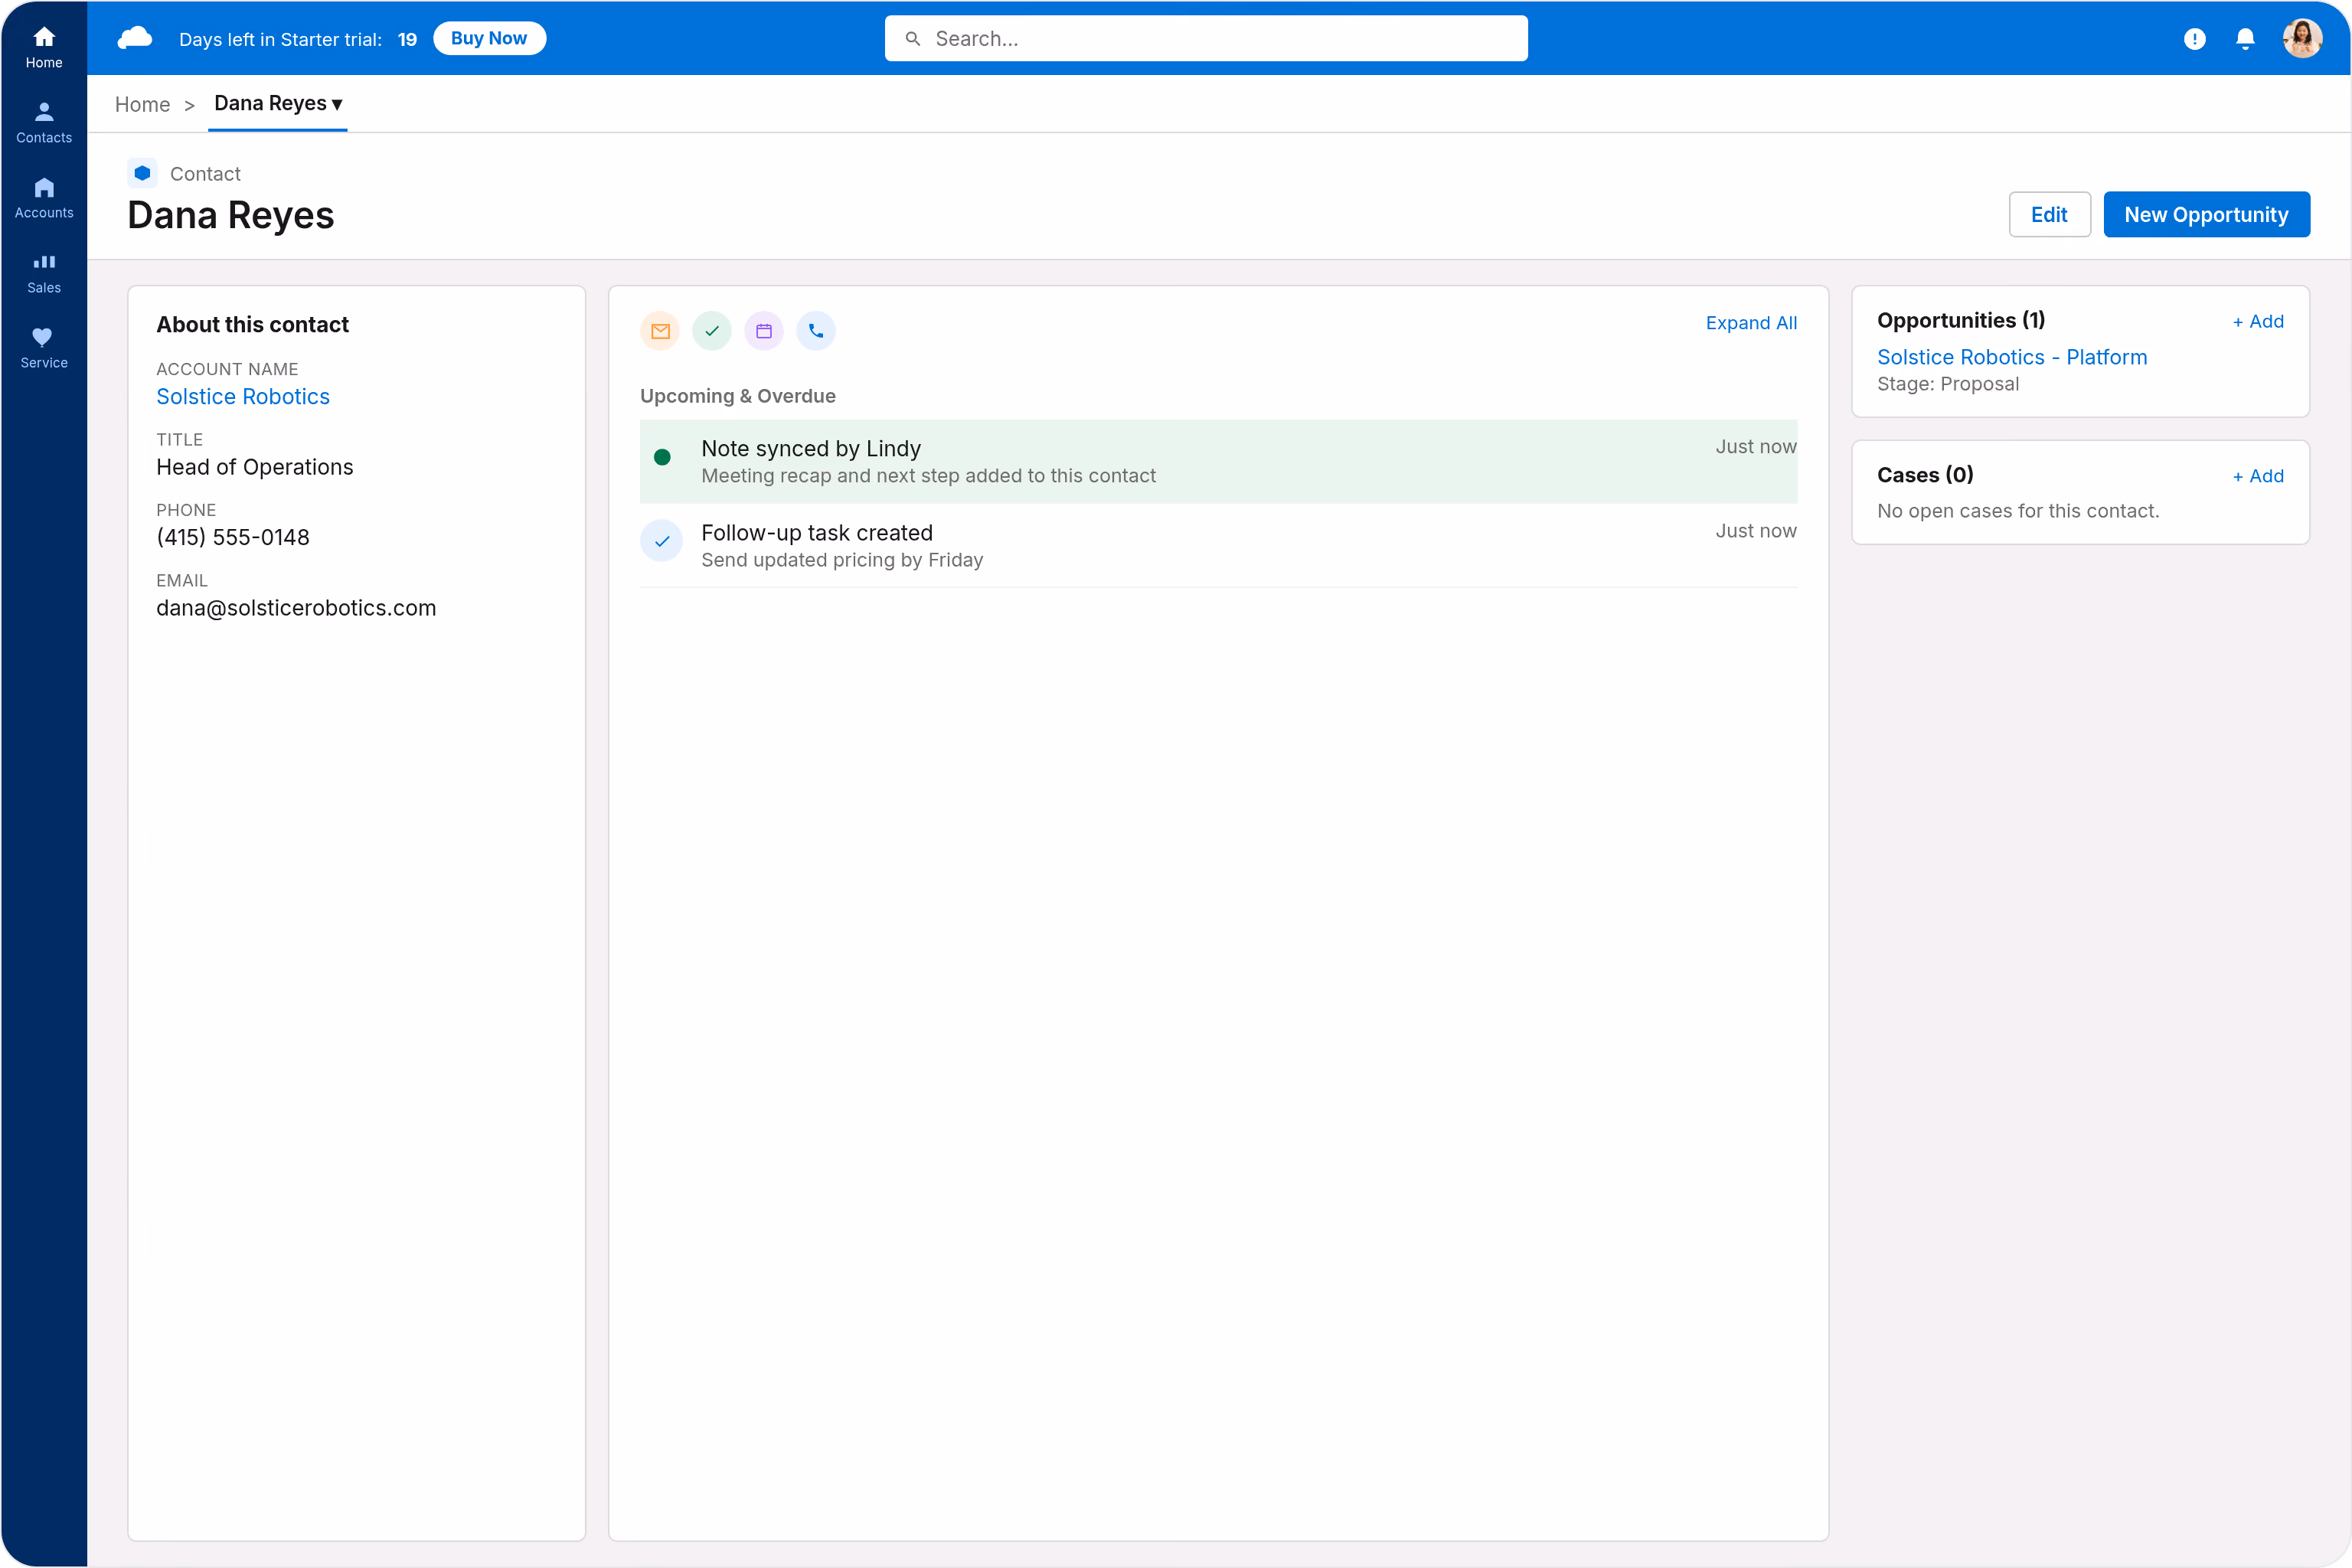The image size is (2352, 1568).
Task: Open Solstice Robotics account link
Action: (243, 397)
